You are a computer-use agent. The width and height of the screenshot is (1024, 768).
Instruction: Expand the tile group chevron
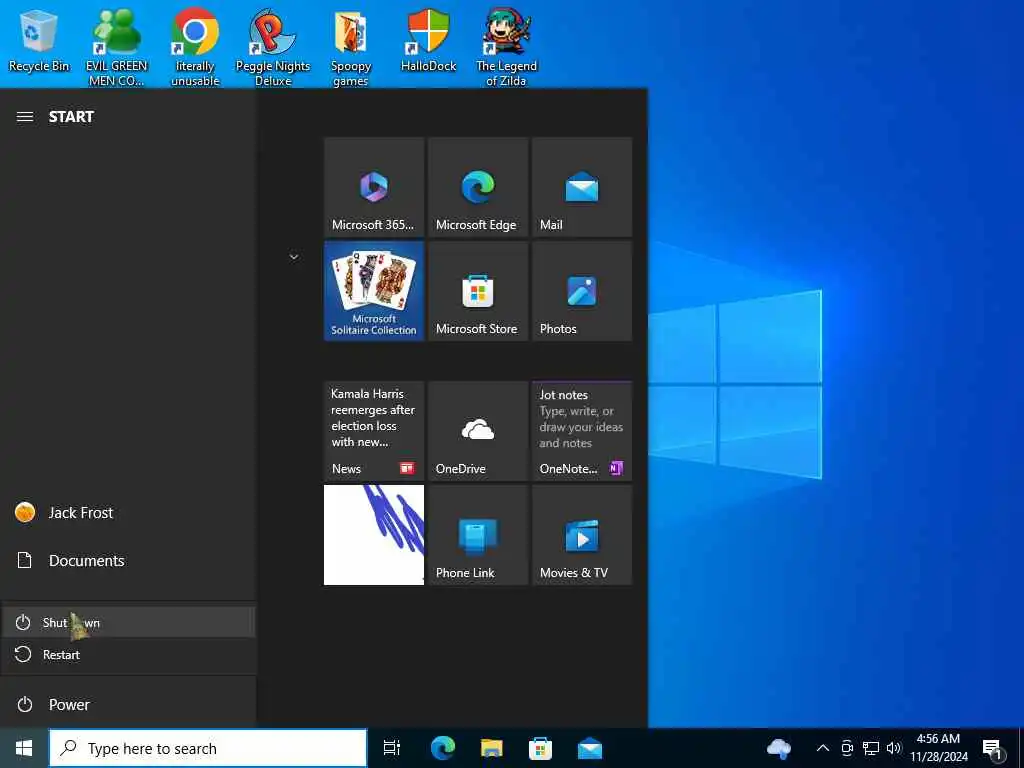coord(294,257)
